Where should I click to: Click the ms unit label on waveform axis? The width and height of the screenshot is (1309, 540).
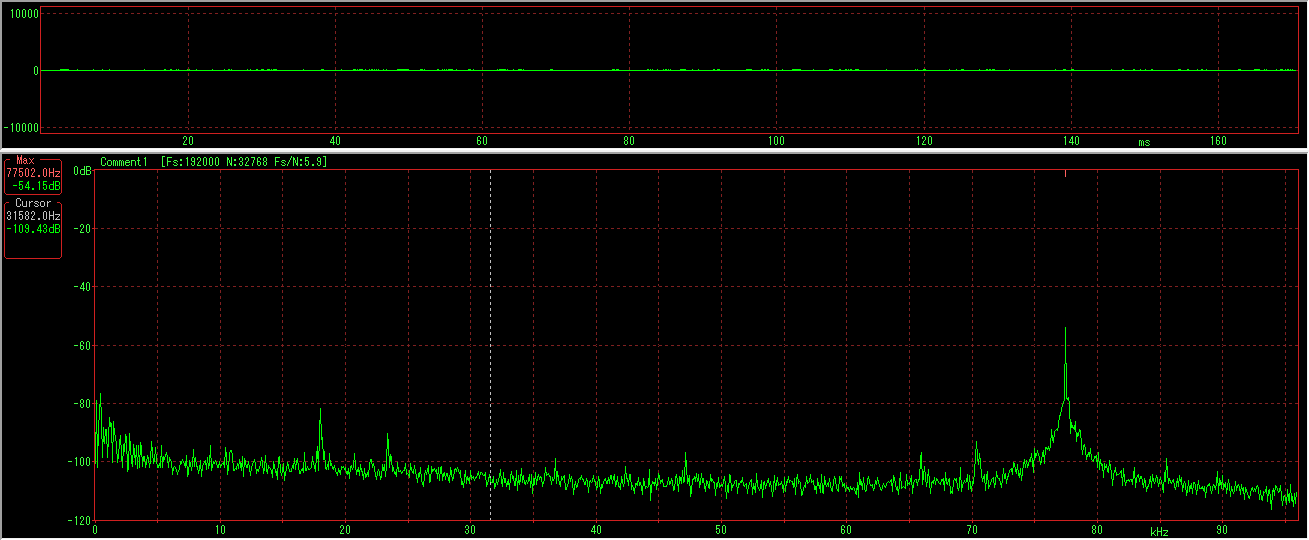1143,142
